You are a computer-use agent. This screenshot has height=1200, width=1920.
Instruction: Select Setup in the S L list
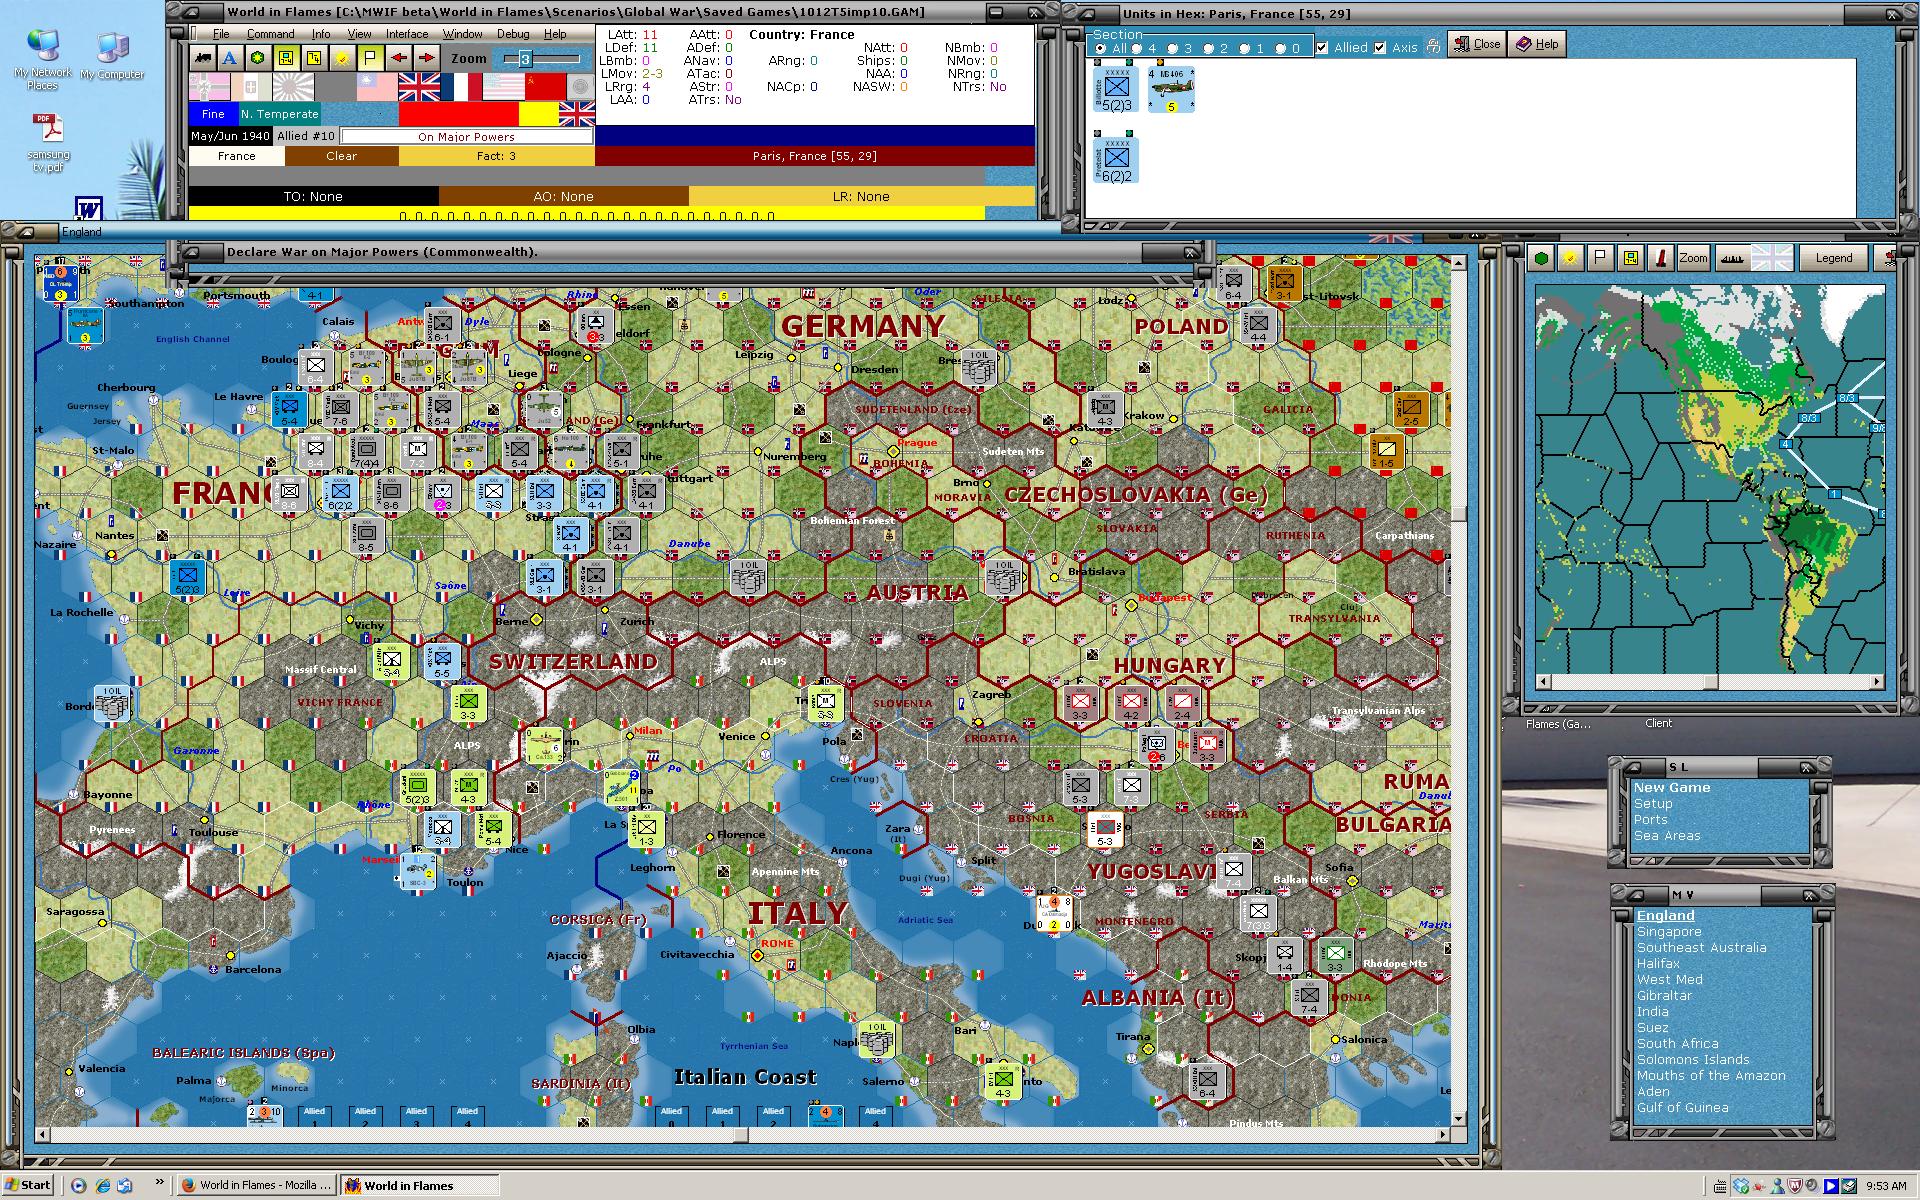1653,804
